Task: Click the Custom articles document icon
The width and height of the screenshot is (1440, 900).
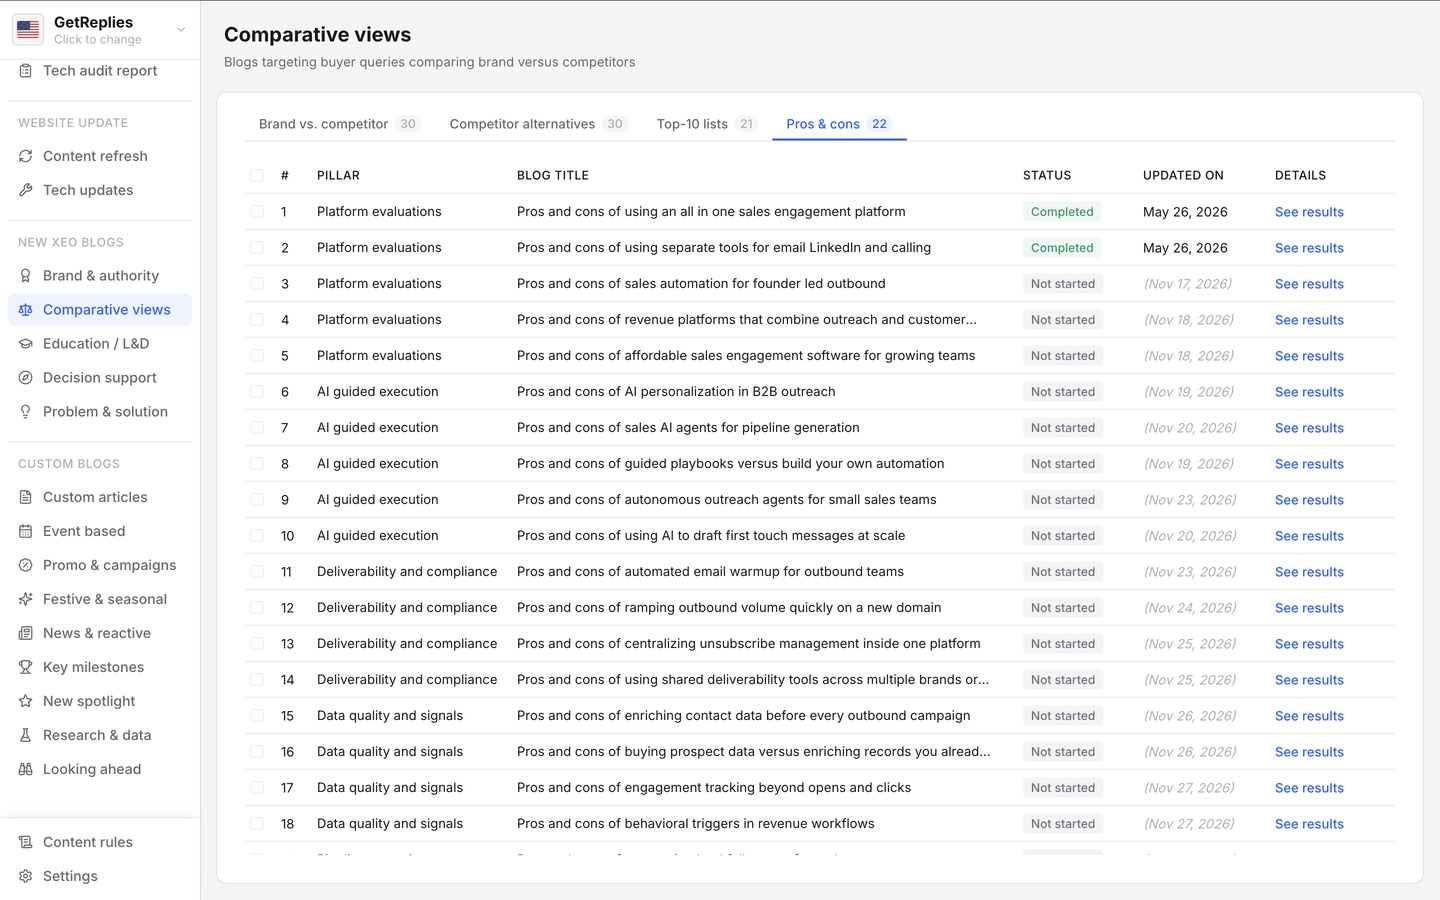Action: point(26,497)
